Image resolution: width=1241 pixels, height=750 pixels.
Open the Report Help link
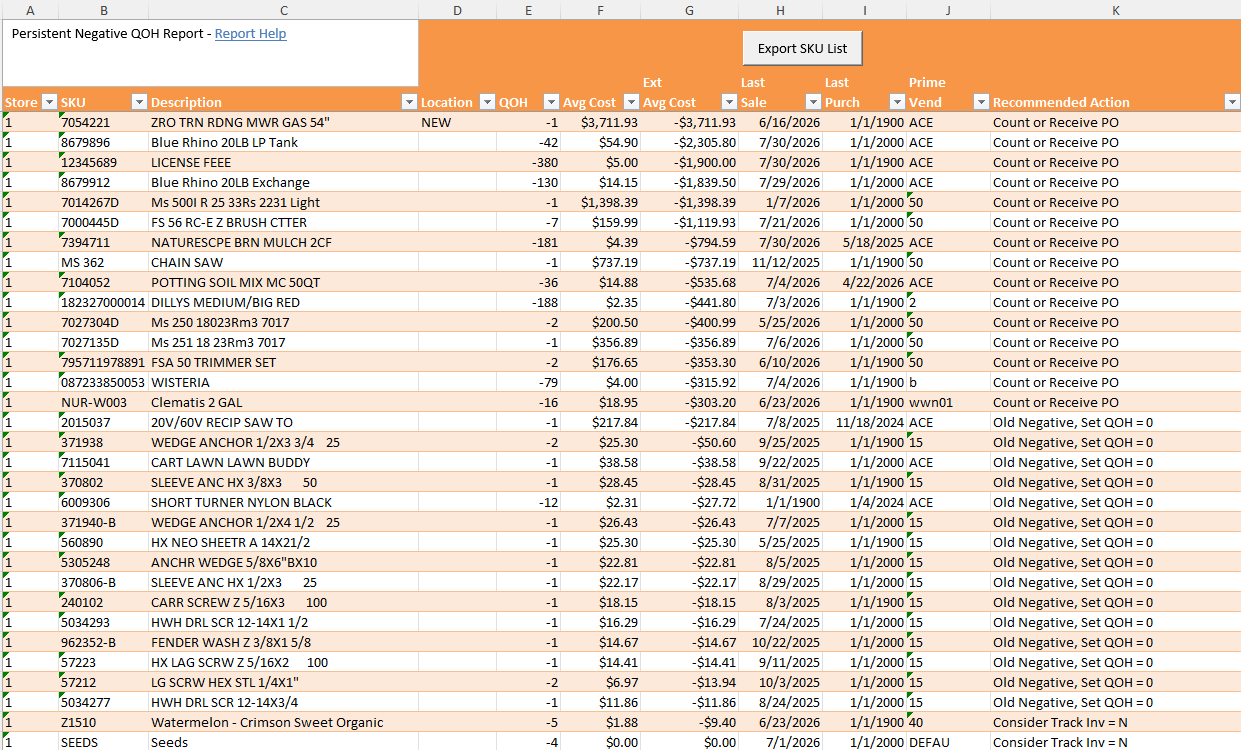pyautogui.click(x=250, y=34)
